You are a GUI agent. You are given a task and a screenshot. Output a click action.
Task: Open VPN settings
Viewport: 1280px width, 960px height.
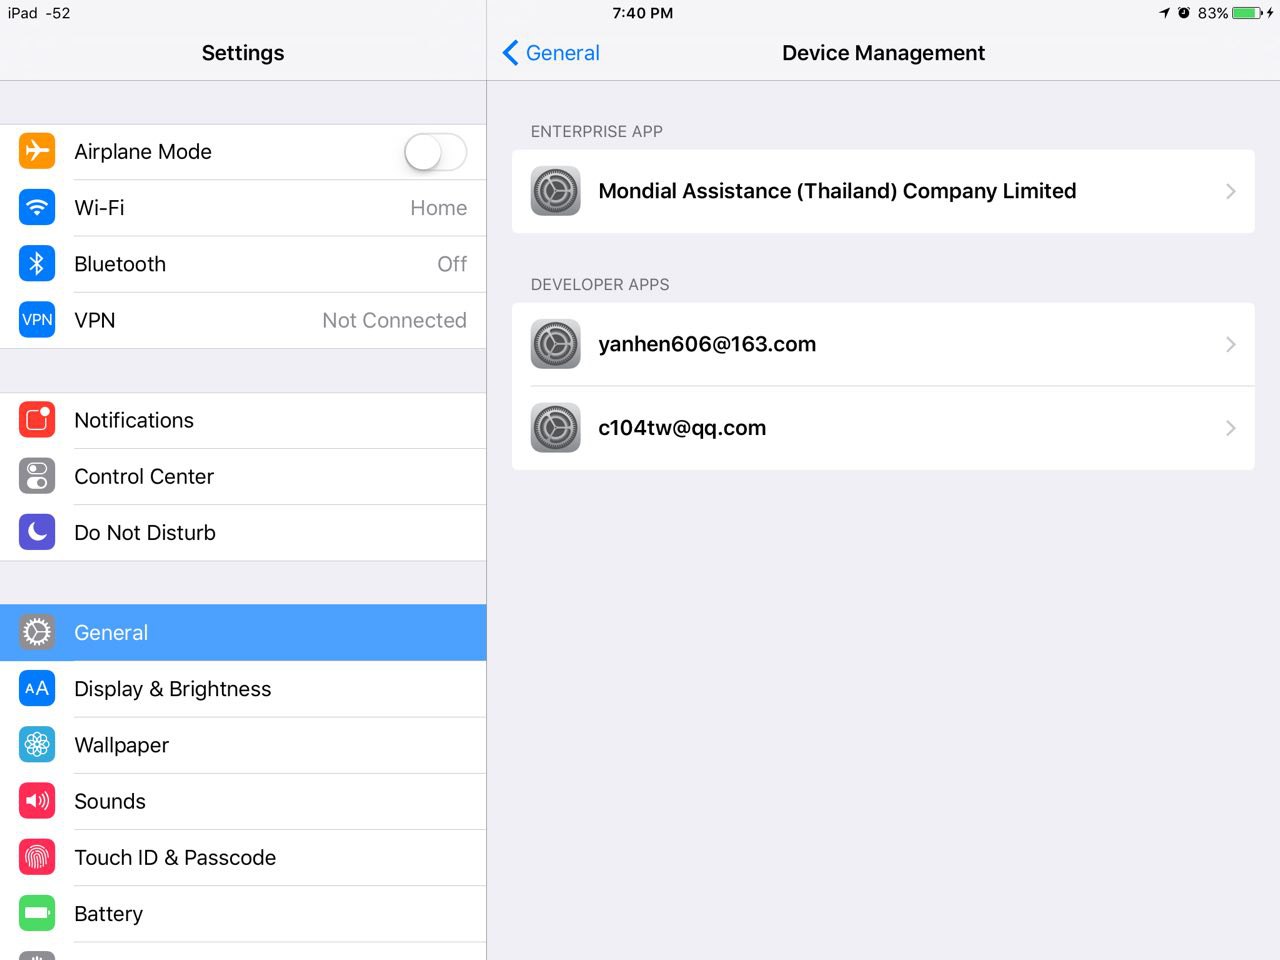click(x=243, y=320)
